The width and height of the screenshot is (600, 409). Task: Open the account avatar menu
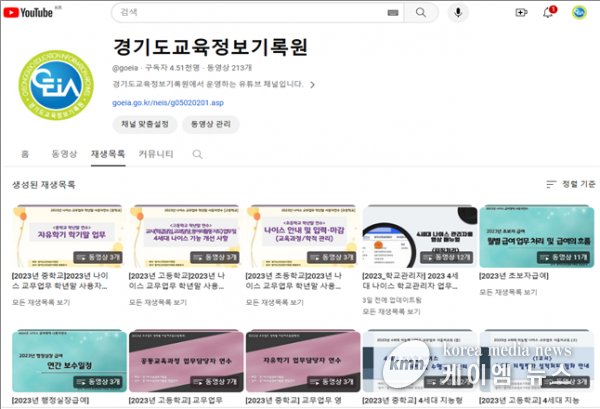click(x=579, y=13)
